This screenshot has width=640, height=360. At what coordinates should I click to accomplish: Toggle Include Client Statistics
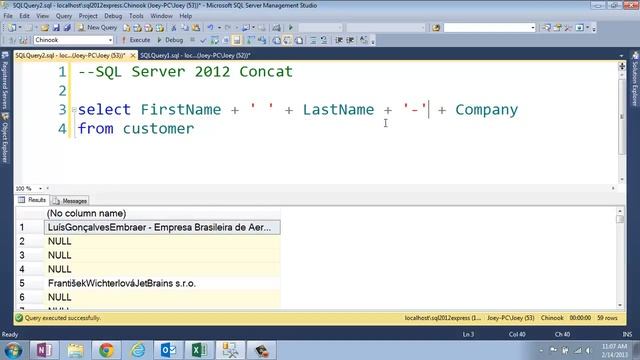262,40
